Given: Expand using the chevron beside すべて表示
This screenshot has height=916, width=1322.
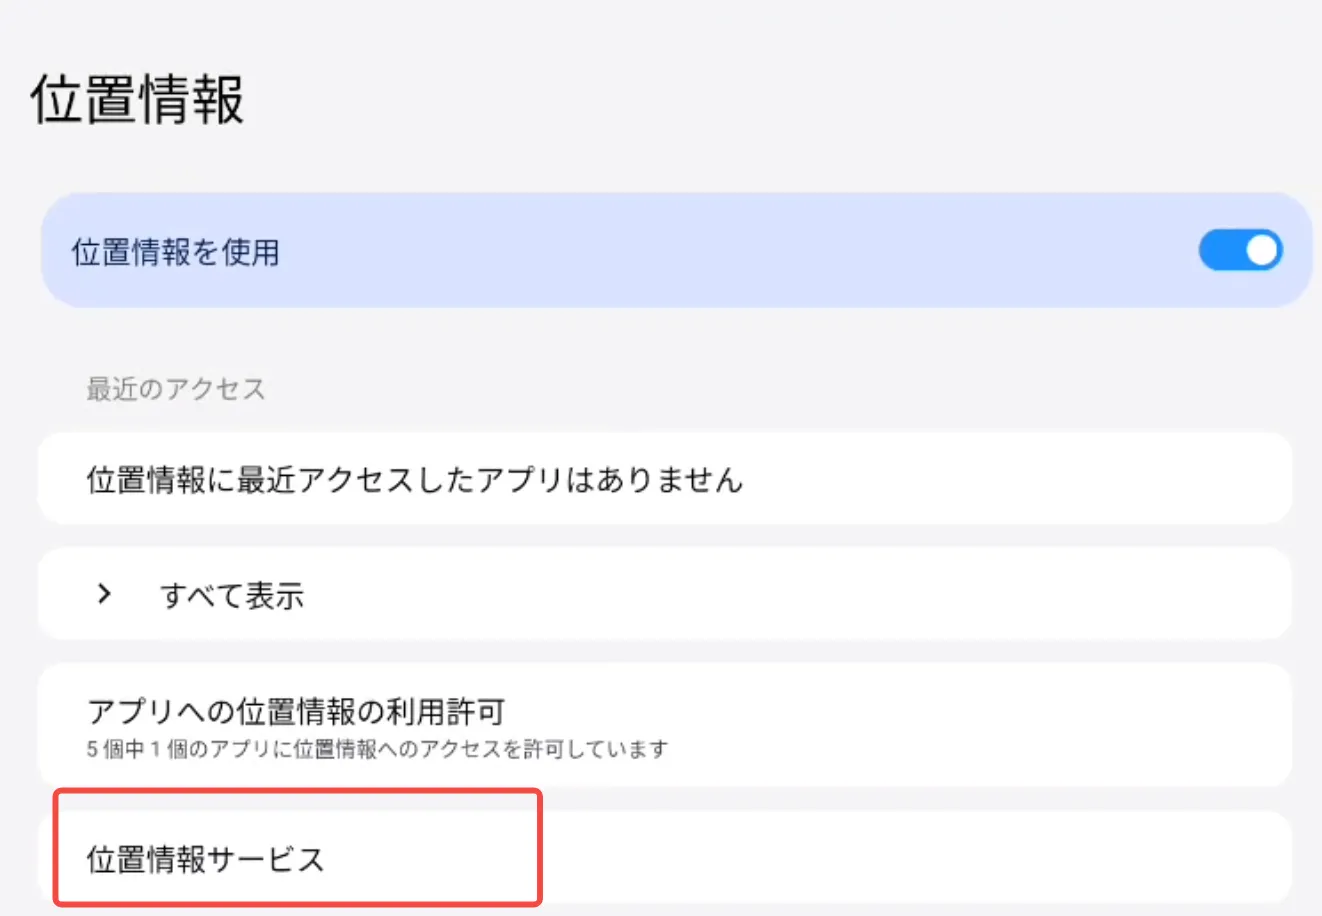Looking at the screenshot, I should coord(104,594).
